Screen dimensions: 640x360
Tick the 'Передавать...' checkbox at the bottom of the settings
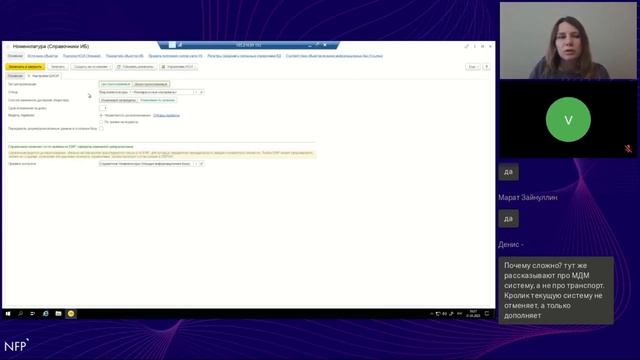click(x=101, y=129)
